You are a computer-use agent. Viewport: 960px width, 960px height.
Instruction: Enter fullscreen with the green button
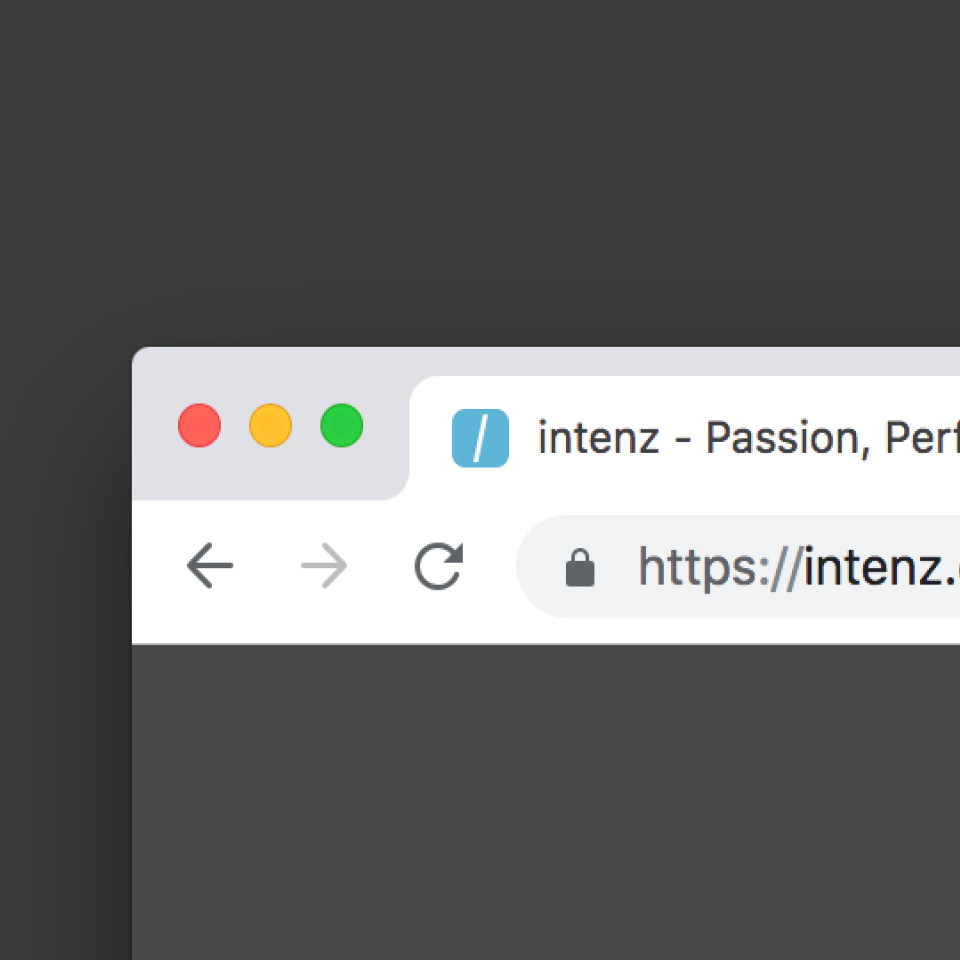(x=342, y=425)
